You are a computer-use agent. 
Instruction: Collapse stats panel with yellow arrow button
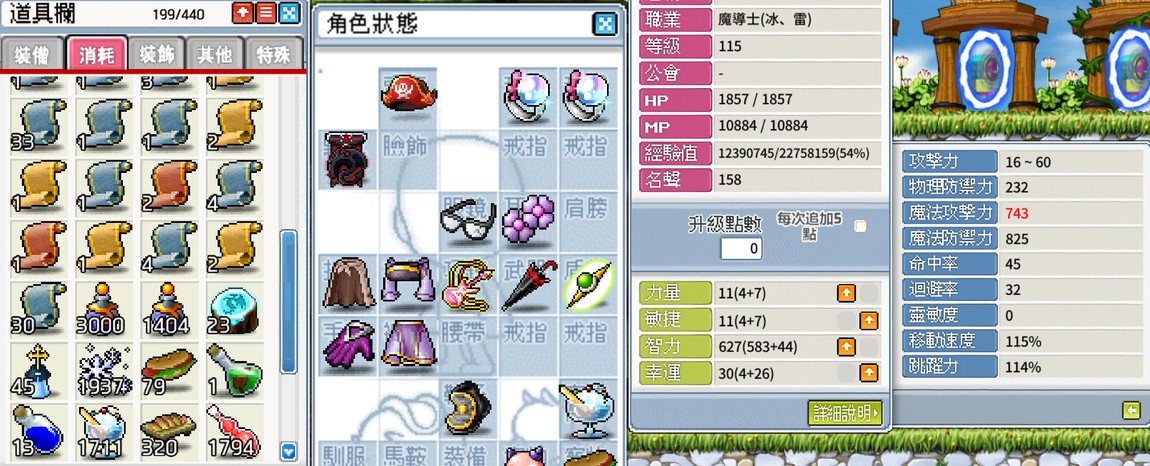coord(1132,411)
